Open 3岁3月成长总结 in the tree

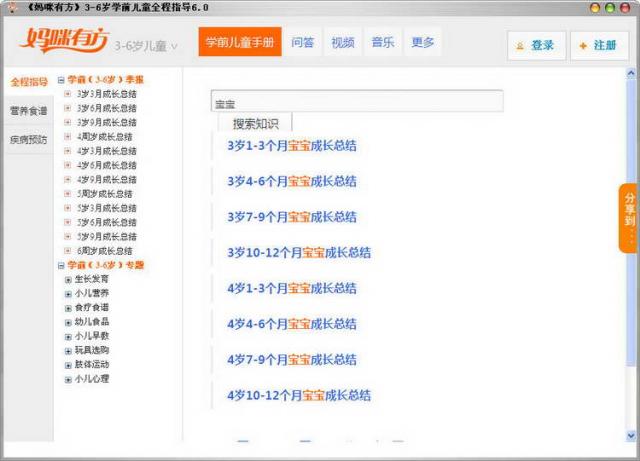pyautogui.click(x=107, y=94)
